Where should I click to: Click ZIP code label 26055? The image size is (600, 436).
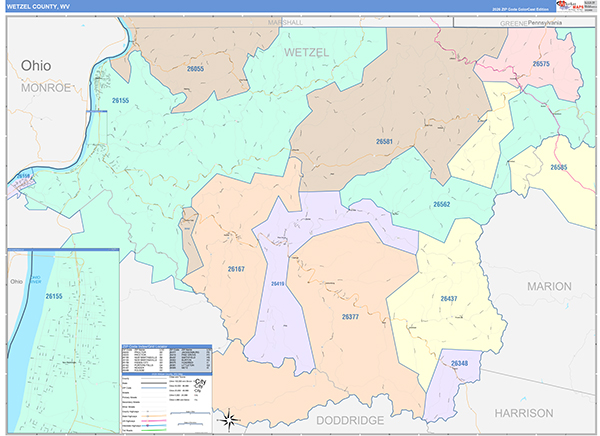(x=195, y=69)
